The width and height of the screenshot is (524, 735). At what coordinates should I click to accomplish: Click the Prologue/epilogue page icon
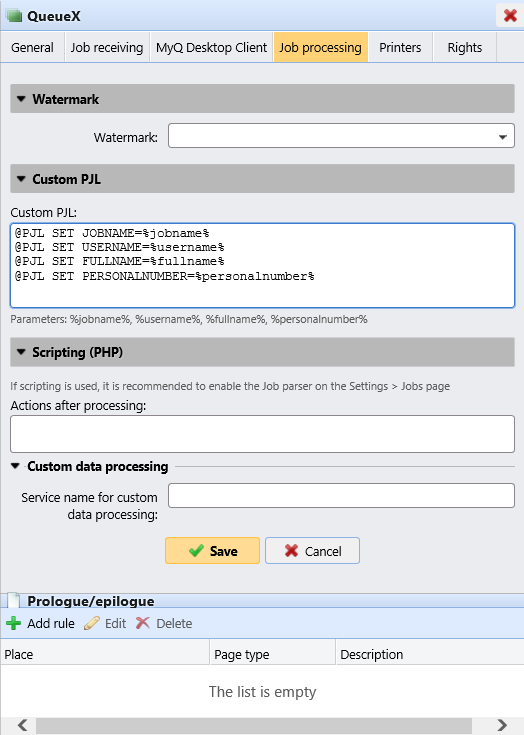tap(14, 600)
